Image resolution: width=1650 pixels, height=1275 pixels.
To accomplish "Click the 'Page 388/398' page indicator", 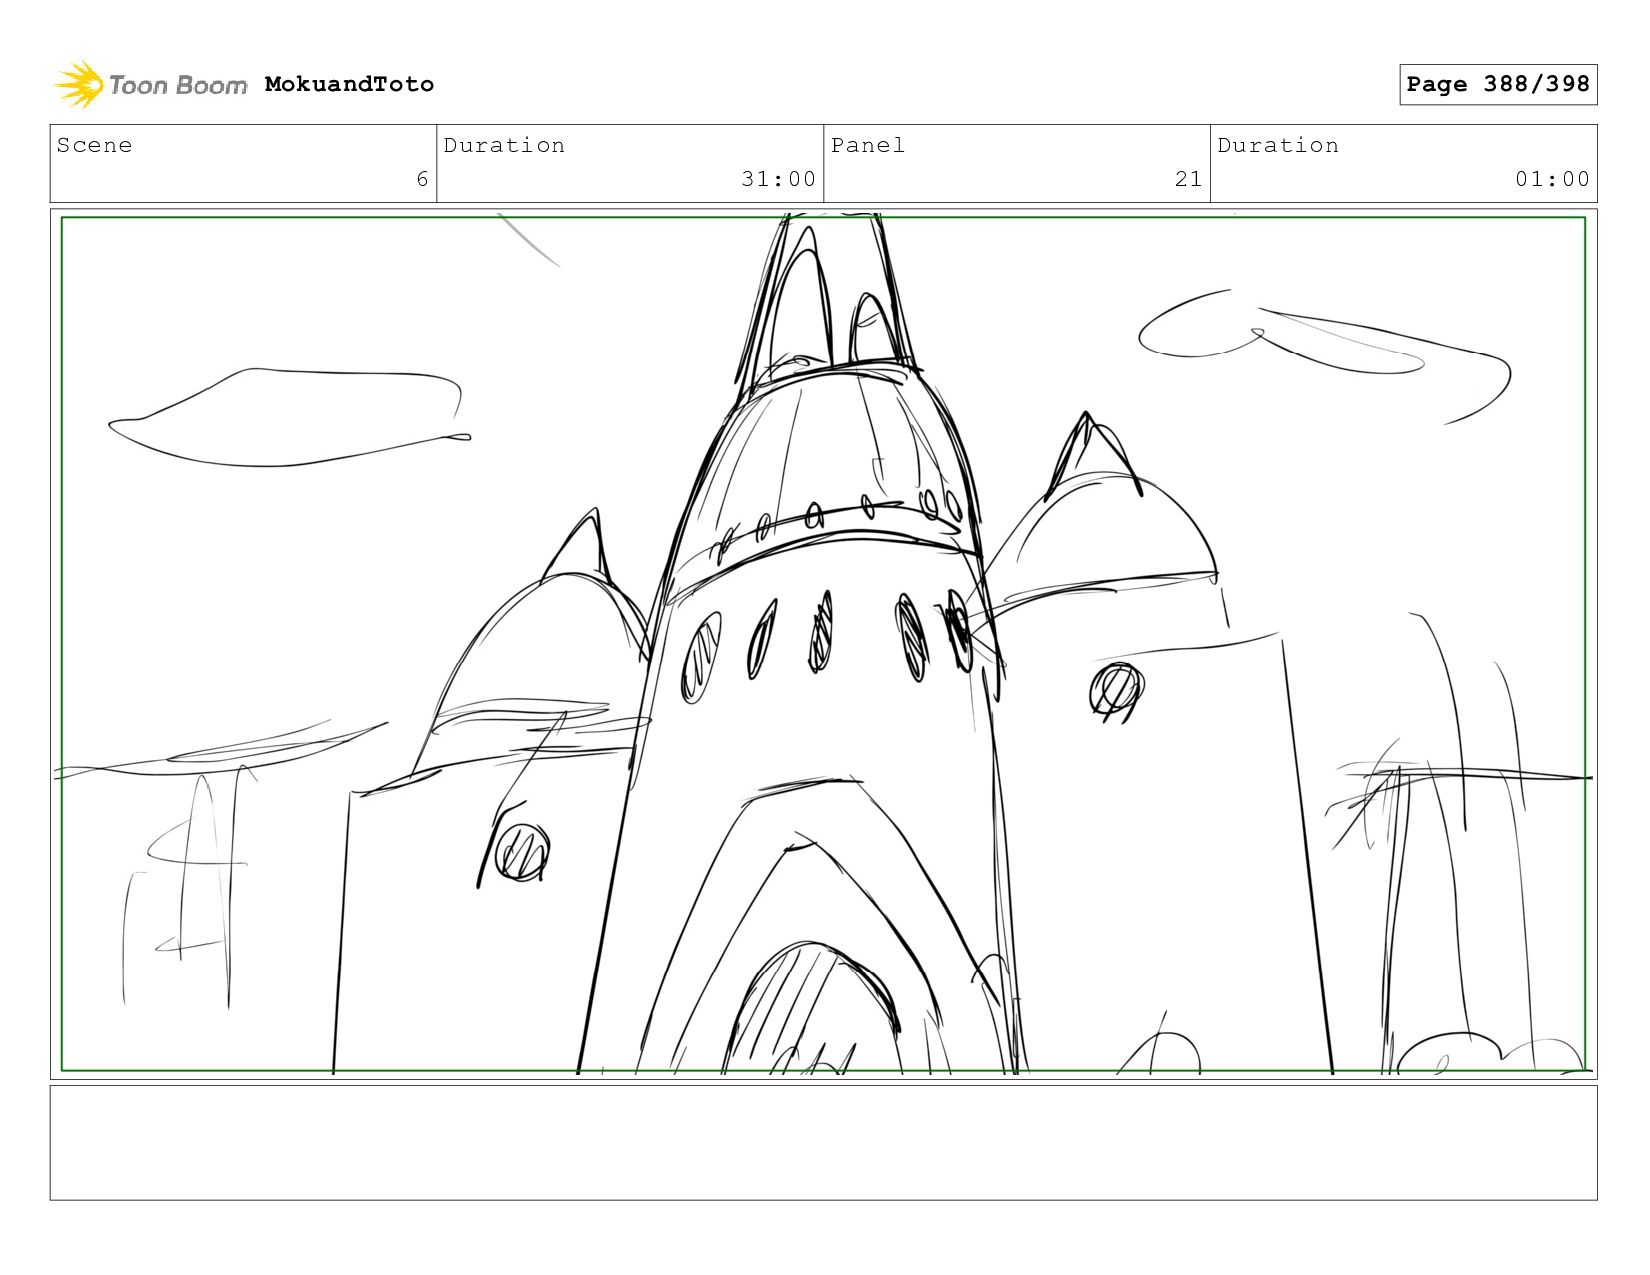I will [1498, 84].
